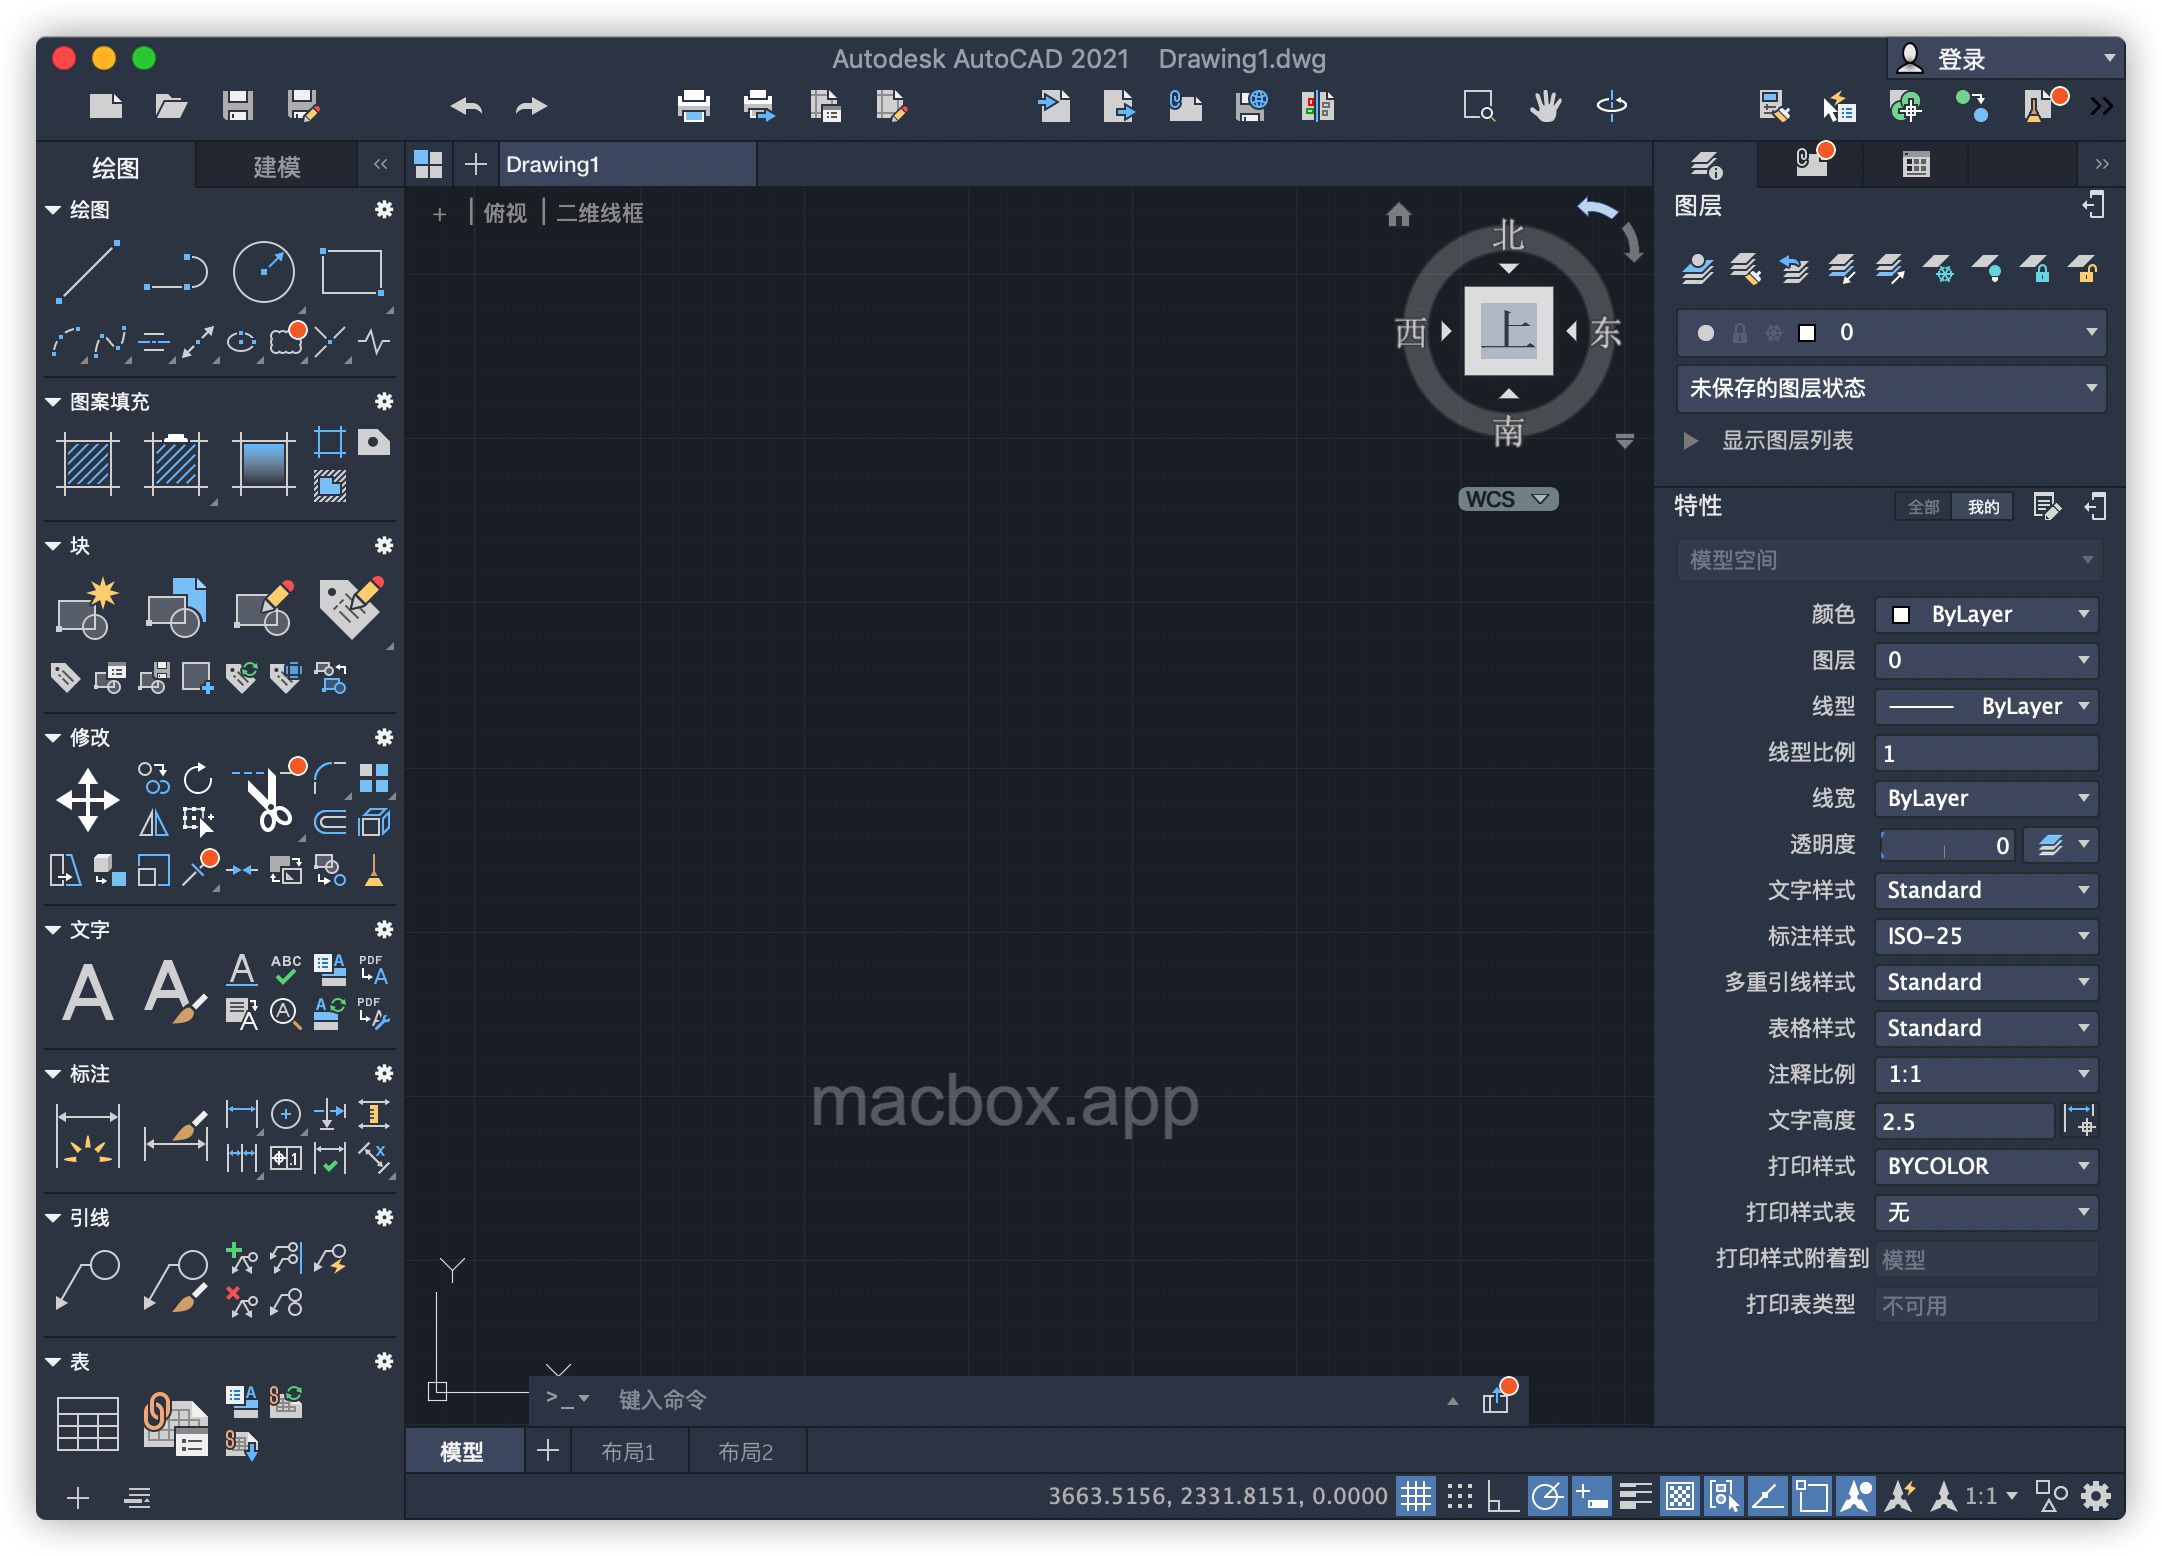The image size is (2162, 1556).
Task: Toggle ortho mode in status bar
Action: click(x=1503, y=1496)
